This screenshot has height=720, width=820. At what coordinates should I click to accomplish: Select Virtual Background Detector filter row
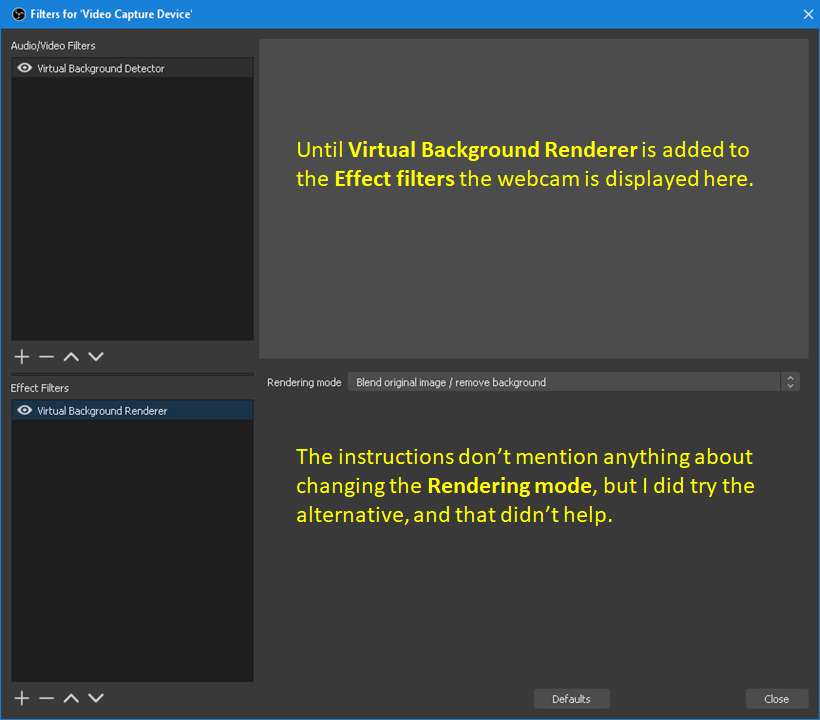133,68
